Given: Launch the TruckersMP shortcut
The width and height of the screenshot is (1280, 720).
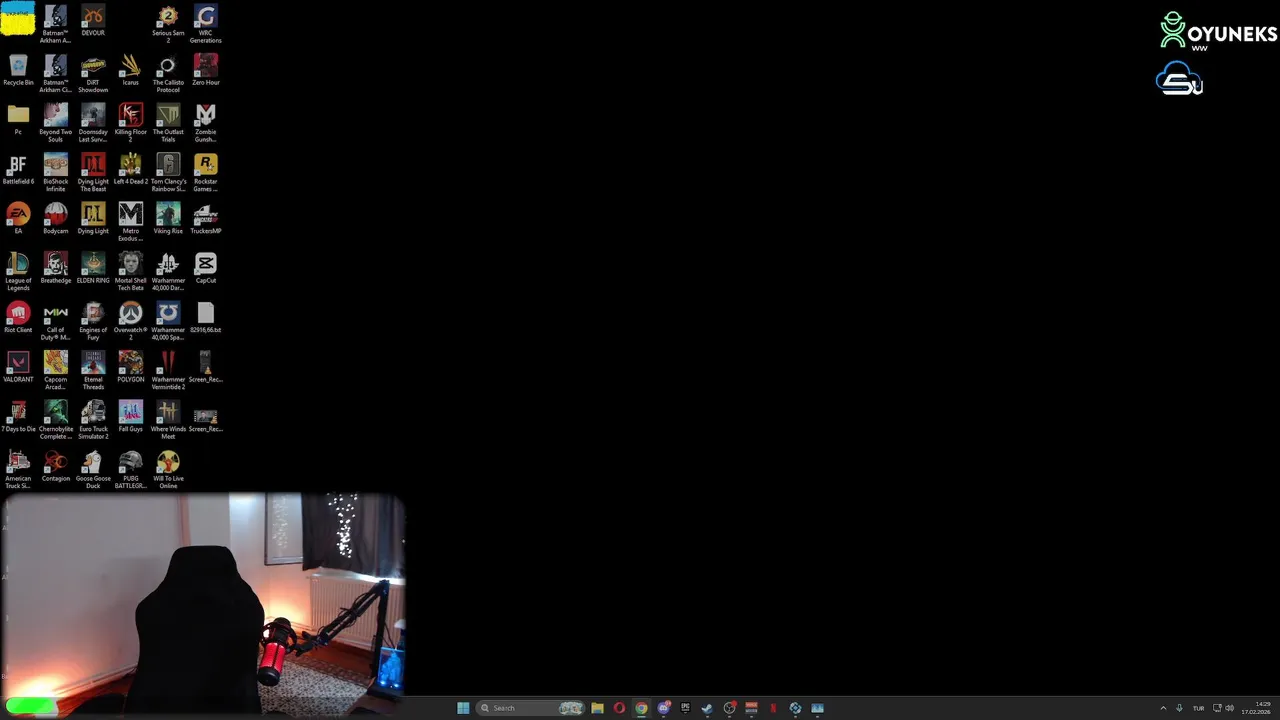Looking at the screenshot, I should click(205, 218).
